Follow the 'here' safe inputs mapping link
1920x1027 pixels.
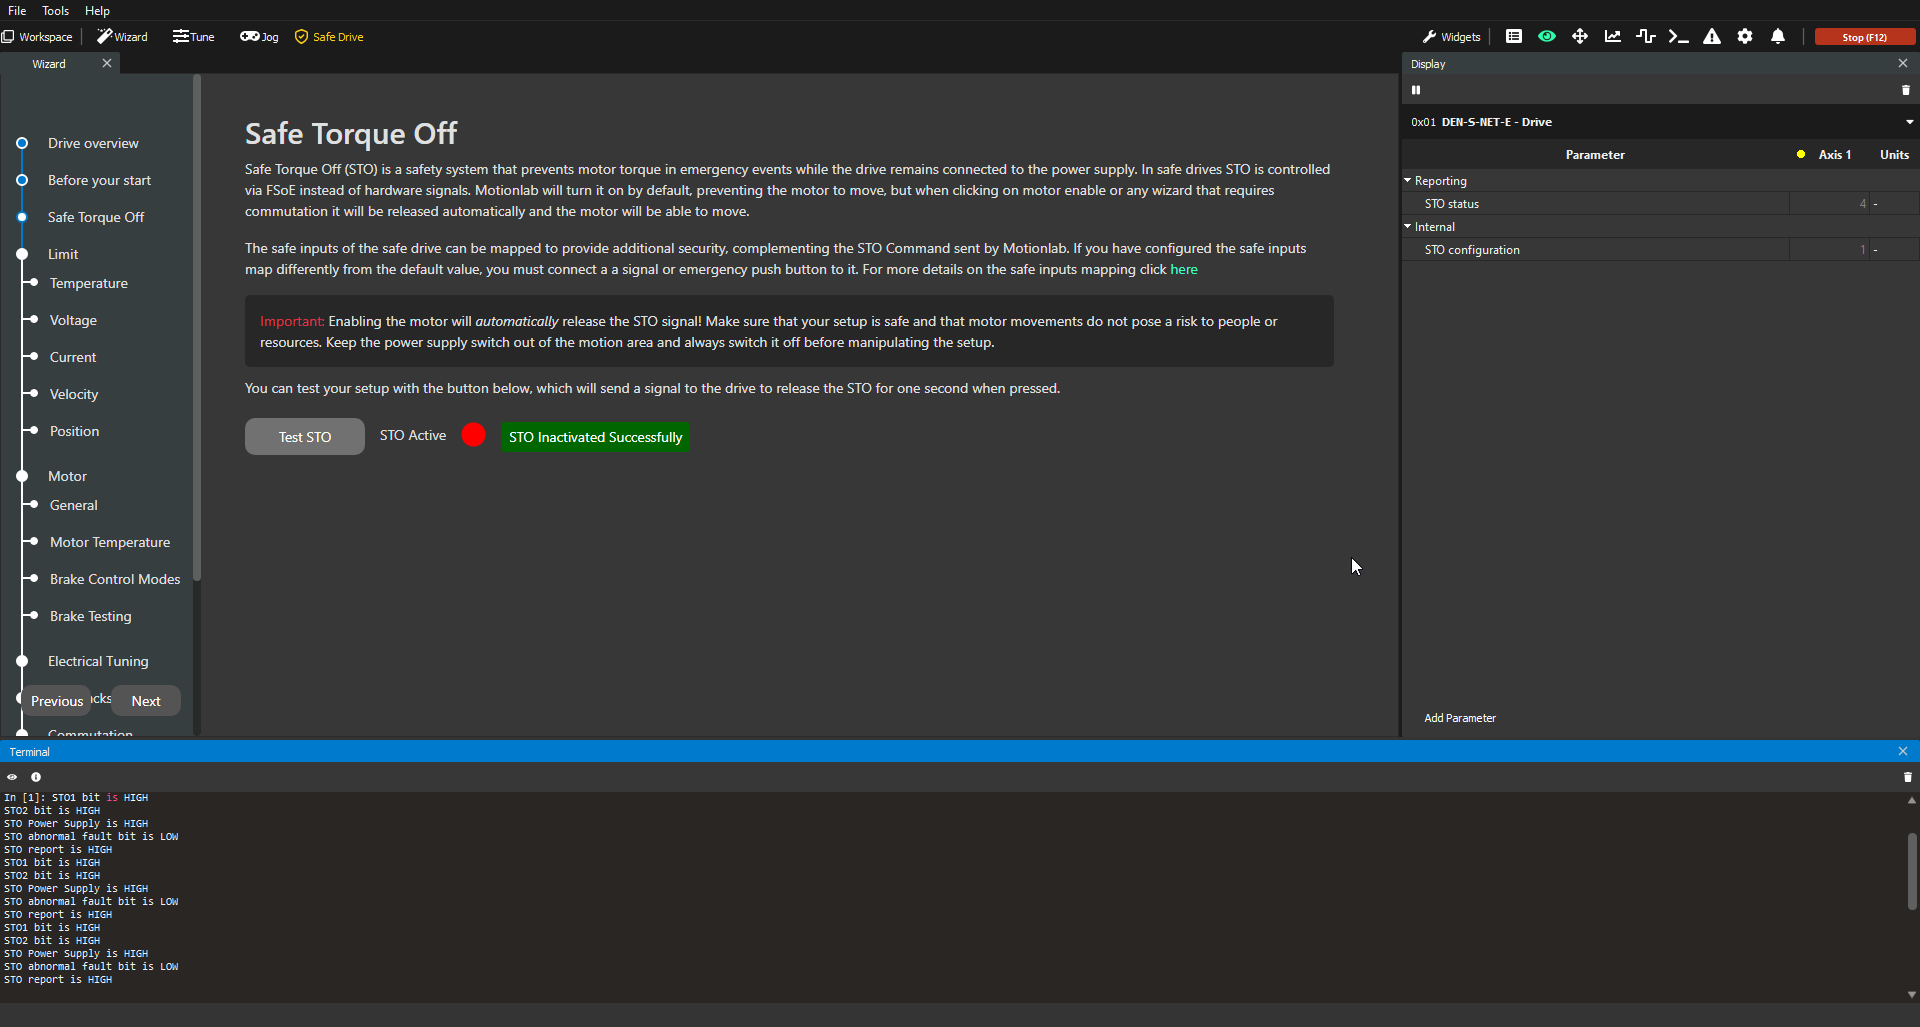coord(1183,270)
